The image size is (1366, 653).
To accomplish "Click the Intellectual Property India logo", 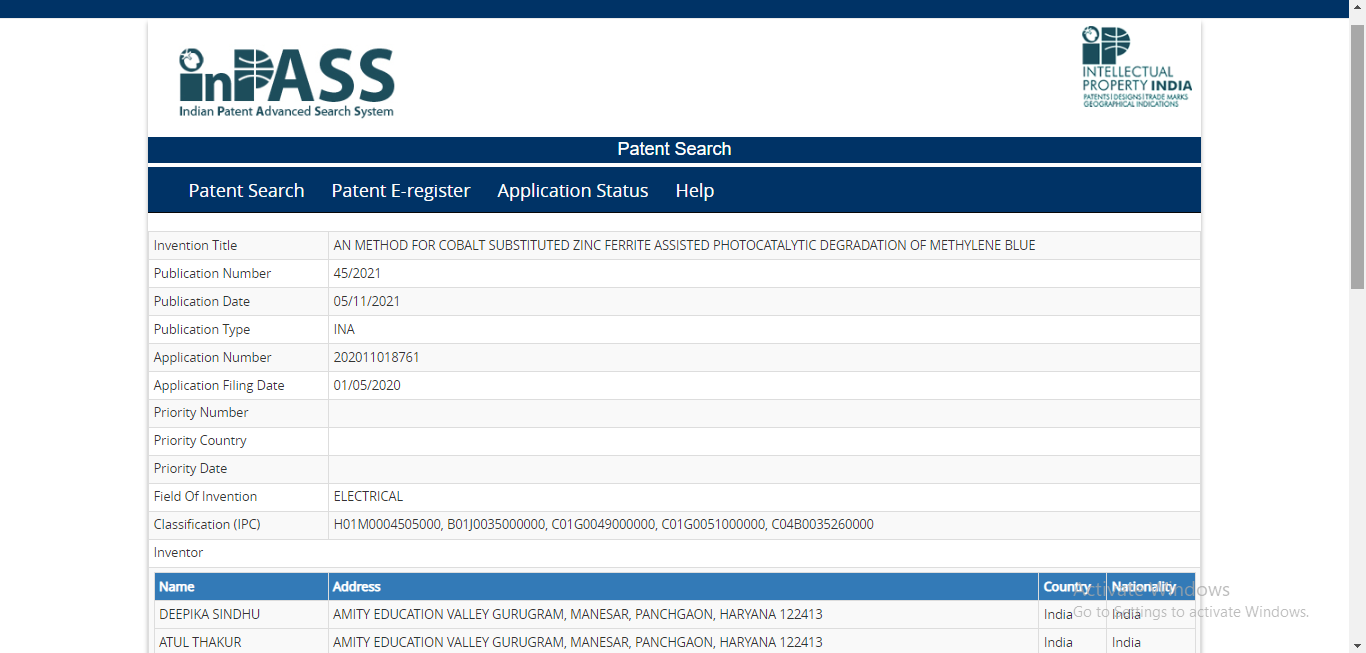I will pyautogui.click(x=1137, y=67).
